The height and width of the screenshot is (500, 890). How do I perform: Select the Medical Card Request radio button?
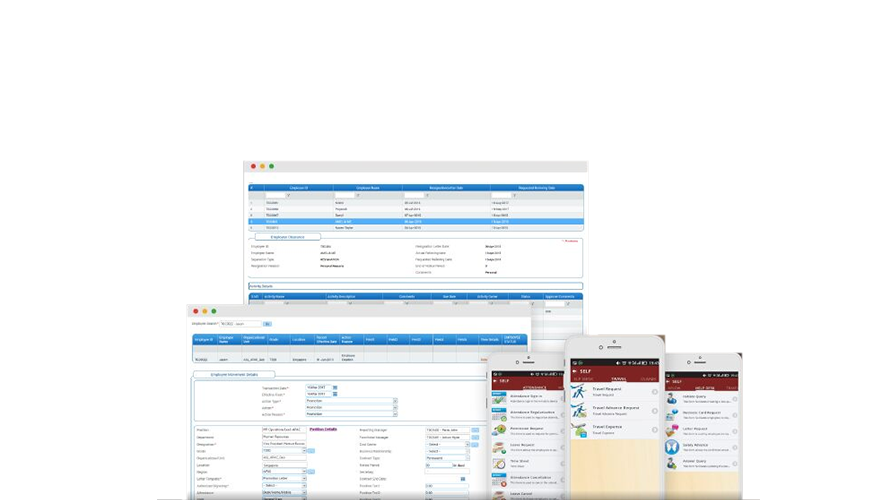pyautogui.click(x=735, y=415)
